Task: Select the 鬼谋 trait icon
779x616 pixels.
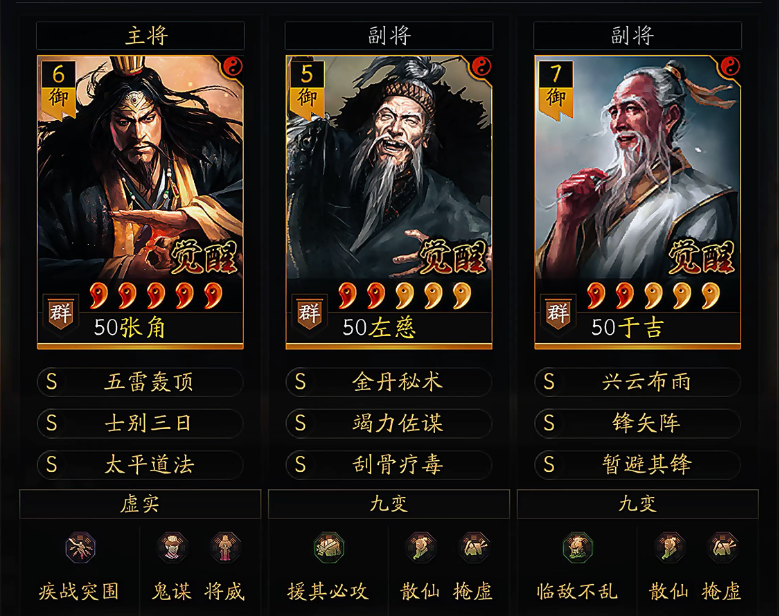Action: point(172,547)
